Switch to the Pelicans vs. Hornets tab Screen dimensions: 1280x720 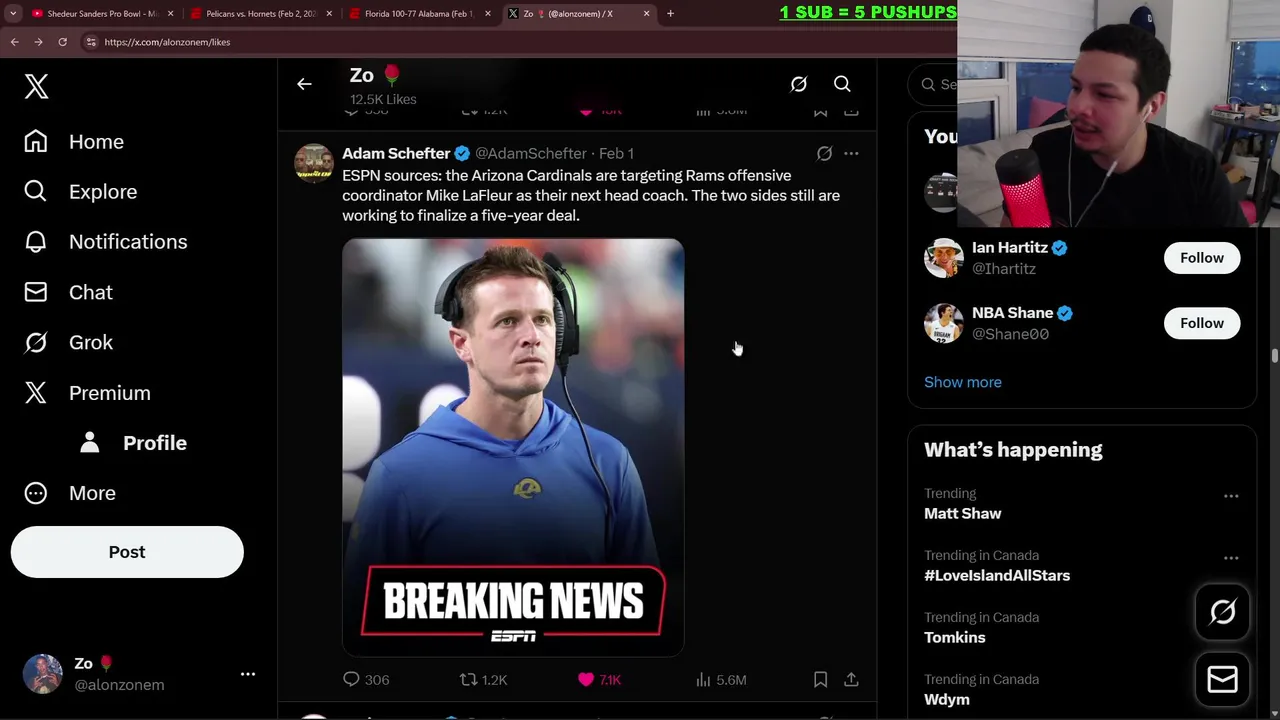coord(262,14)
